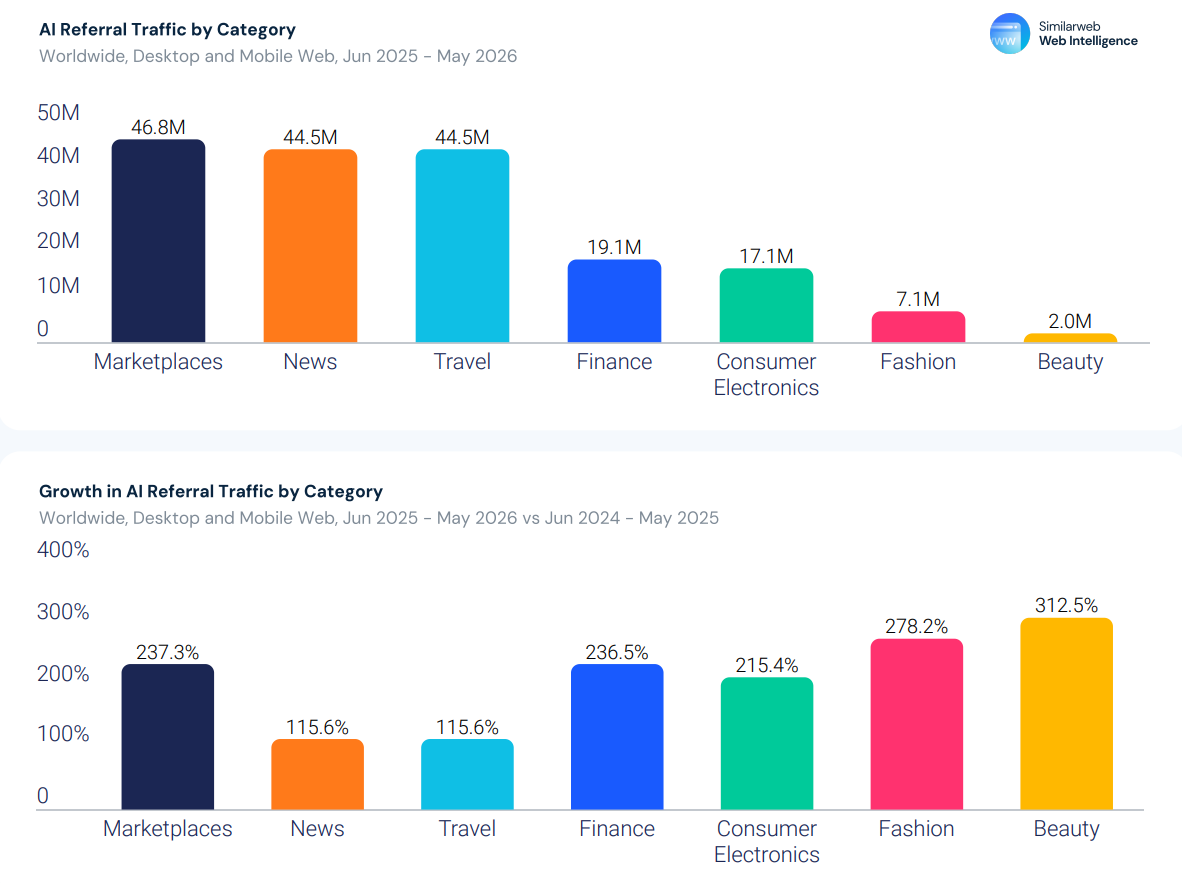Click the subtitle containing "vs Jun 2024 – May 2025"
The width and height of the screenshot is (1182, 883).
click(379, 518)
